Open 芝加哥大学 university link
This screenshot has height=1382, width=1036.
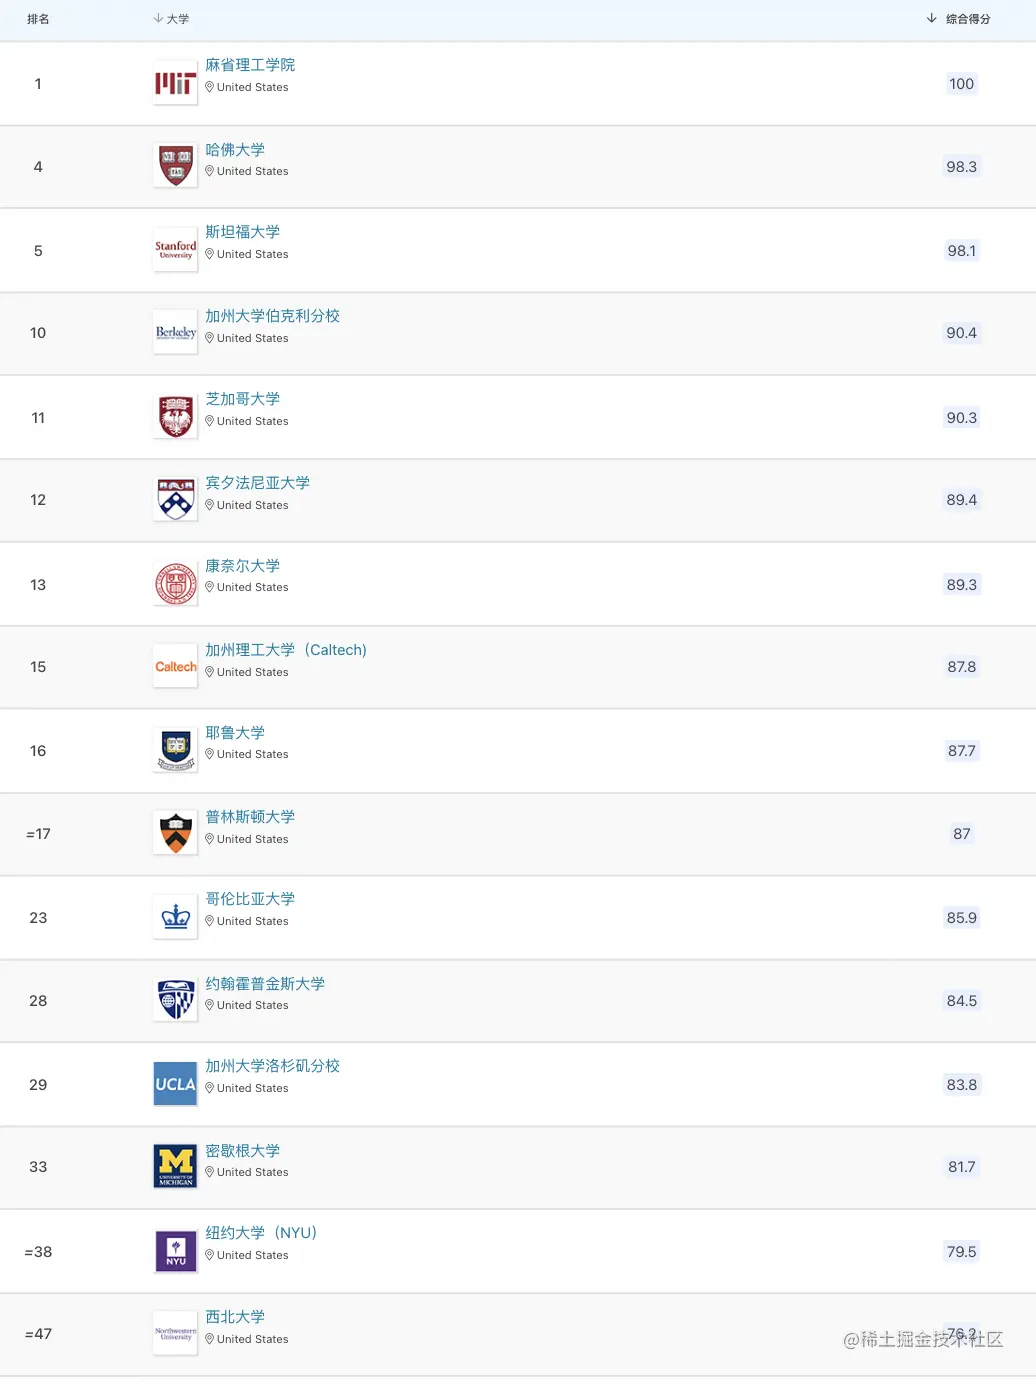[x=242, y=399]
